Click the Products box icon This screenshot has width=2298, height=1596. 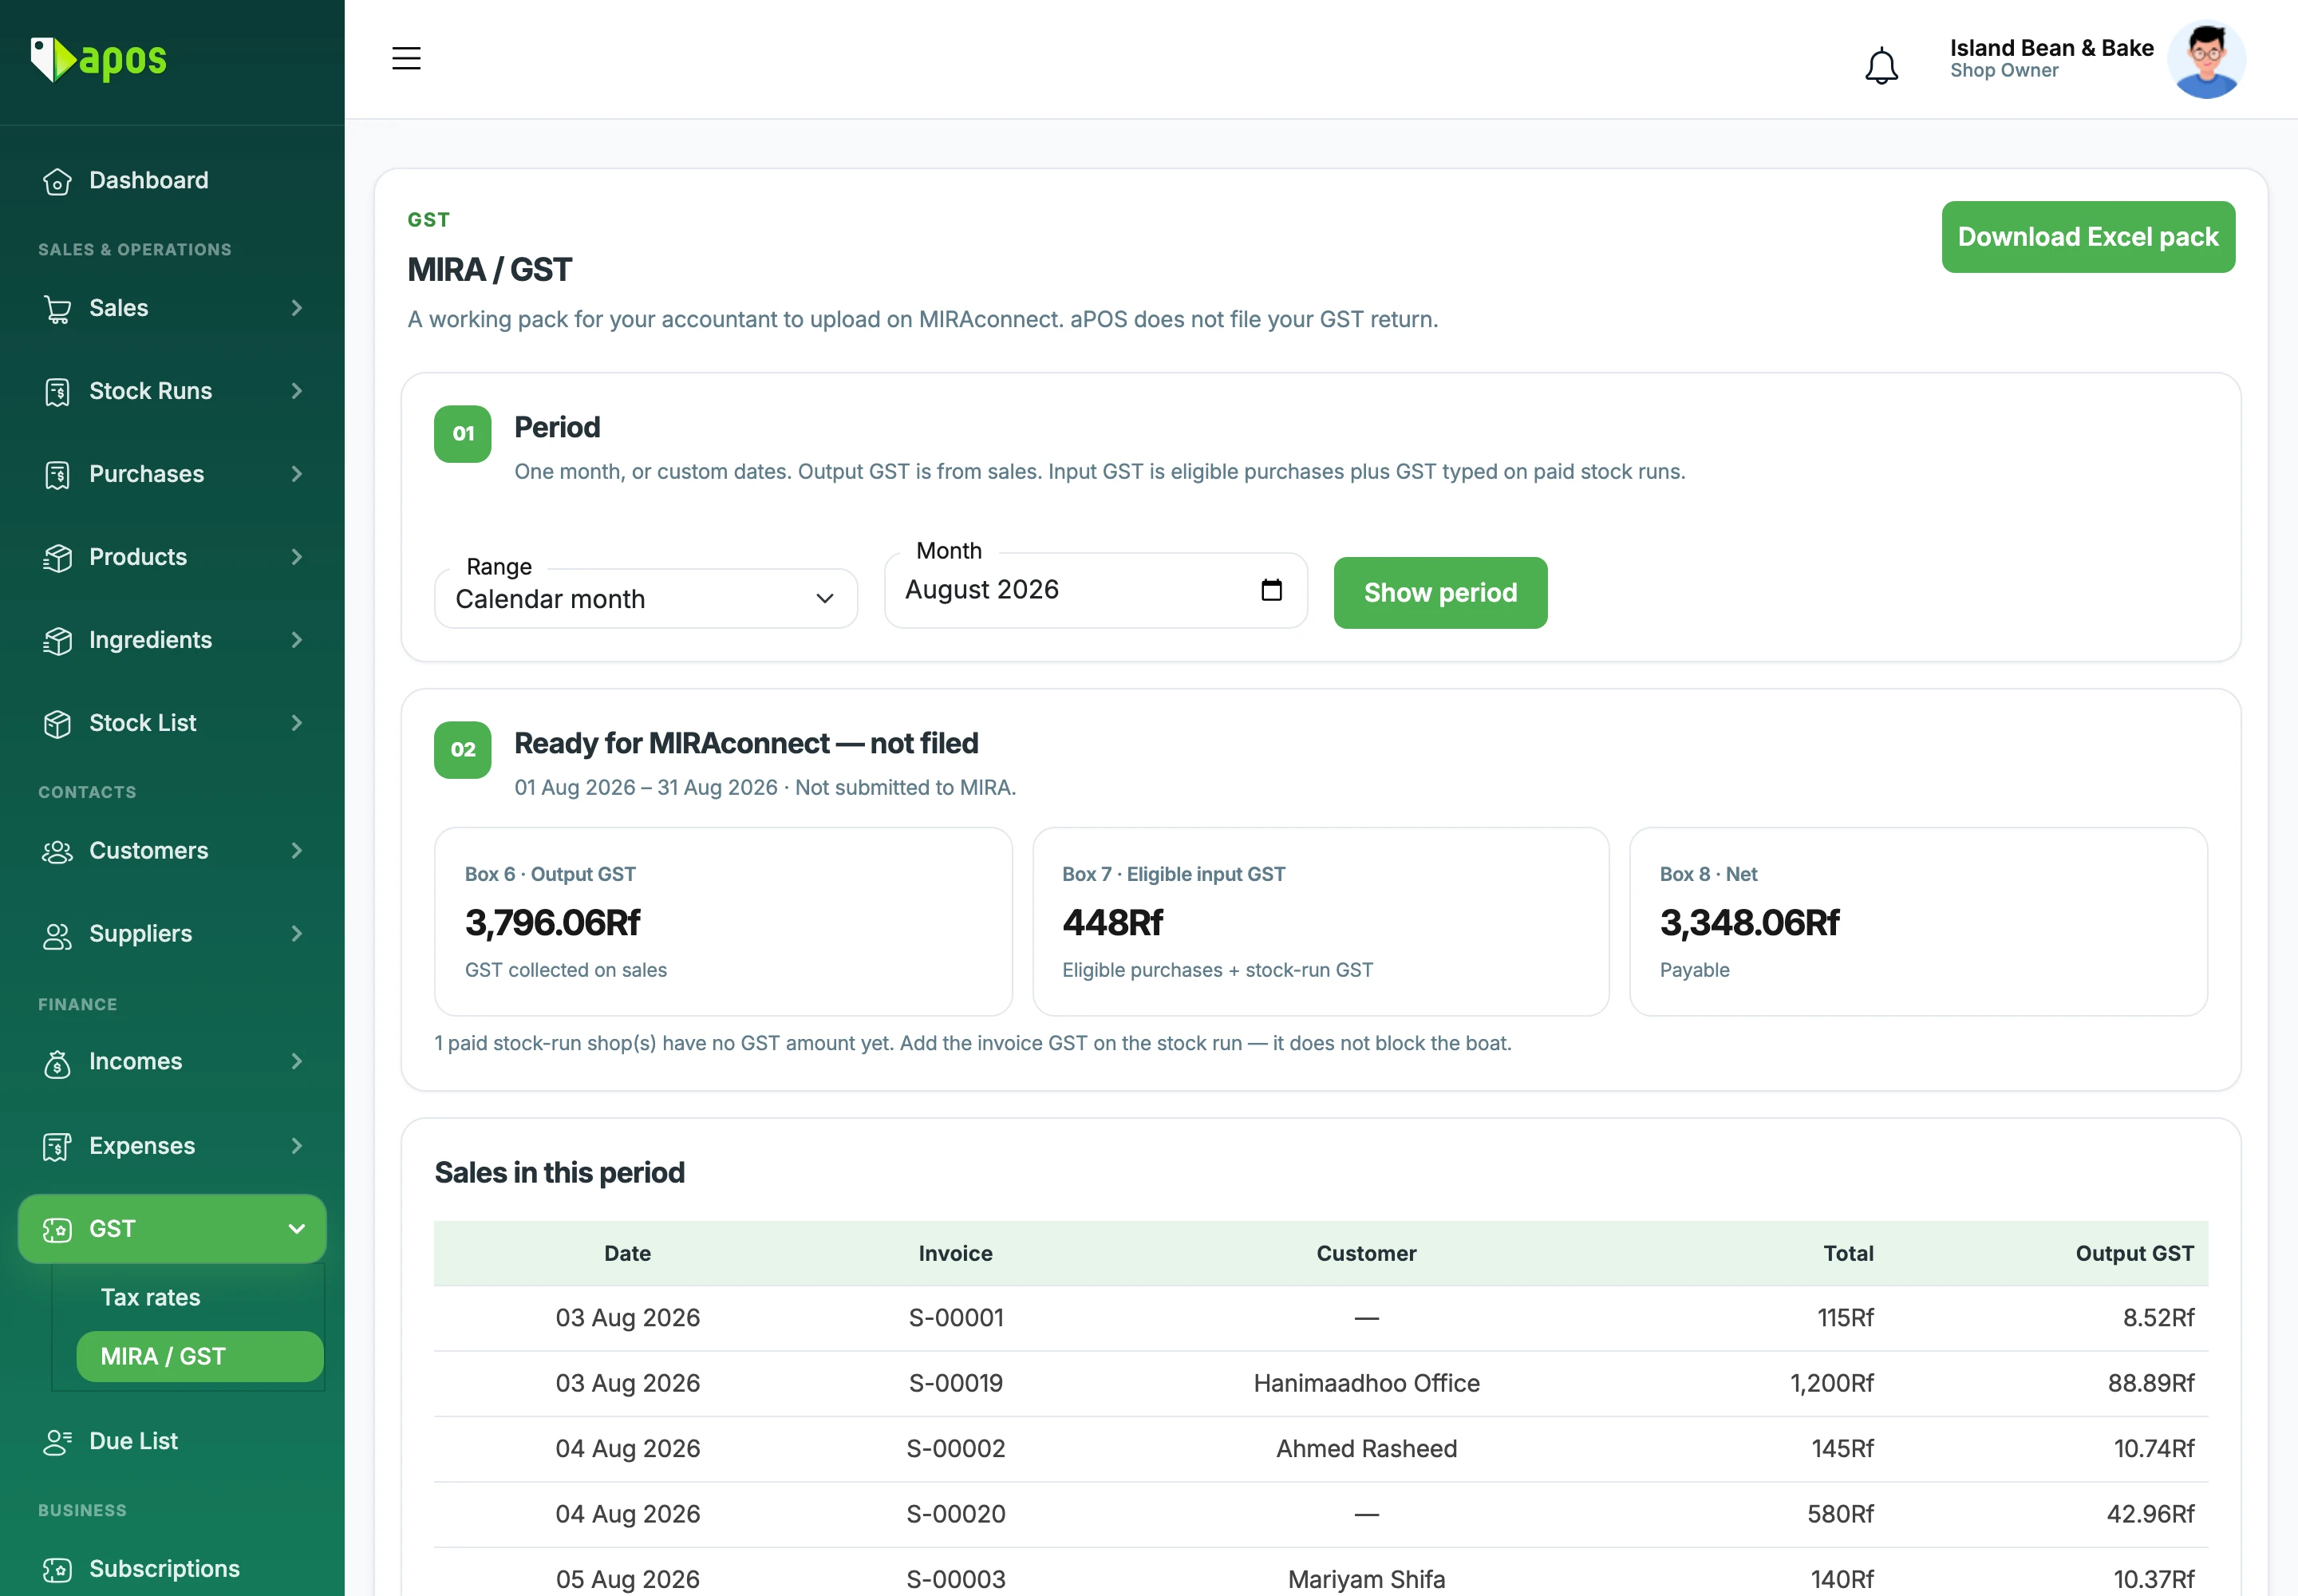tap(58, 558)
